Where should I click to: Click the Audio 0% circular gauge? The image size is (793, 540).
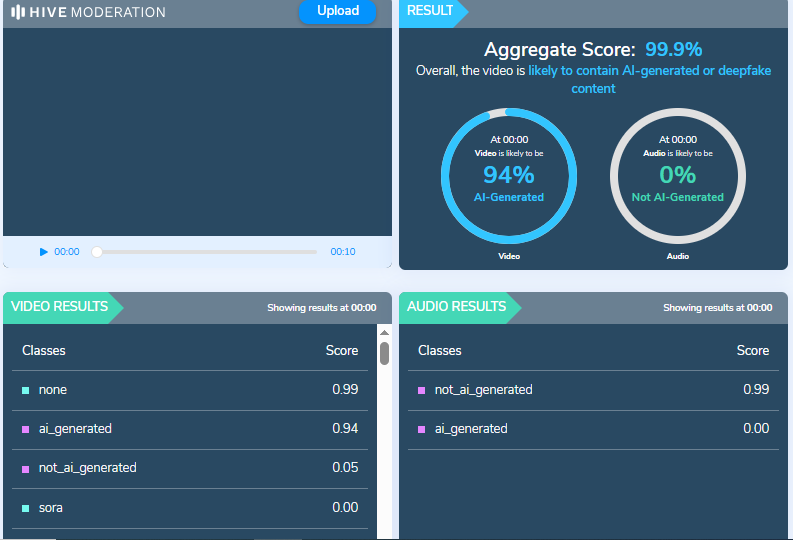point(677,175)
